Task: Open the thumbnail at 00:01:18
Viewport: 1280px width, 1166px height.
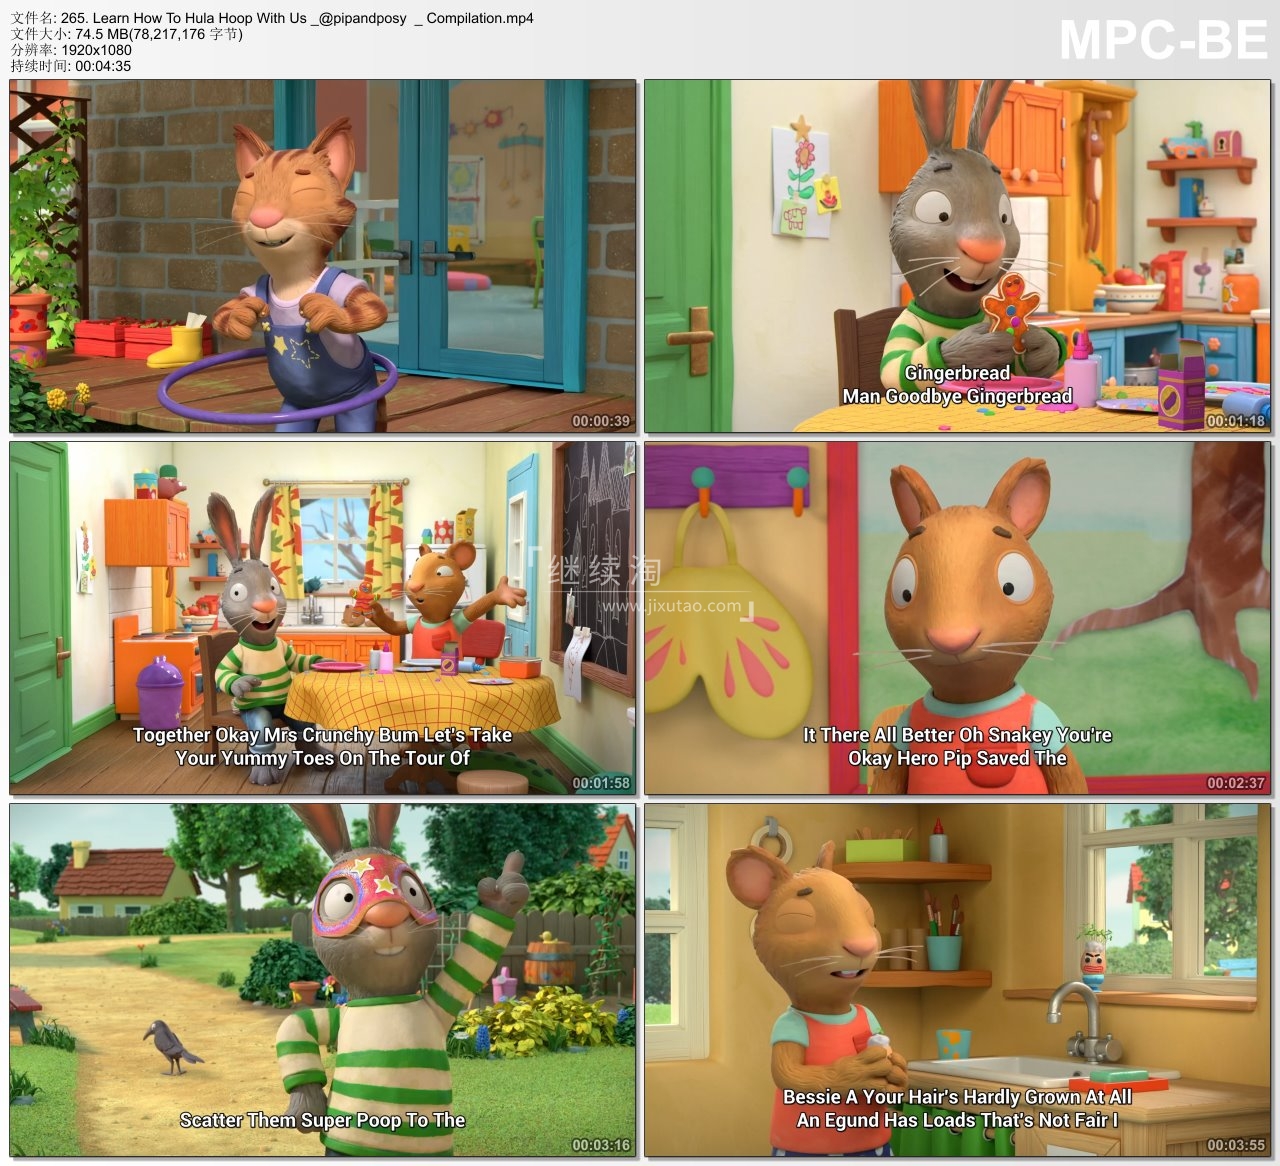Action: point(958,256)
